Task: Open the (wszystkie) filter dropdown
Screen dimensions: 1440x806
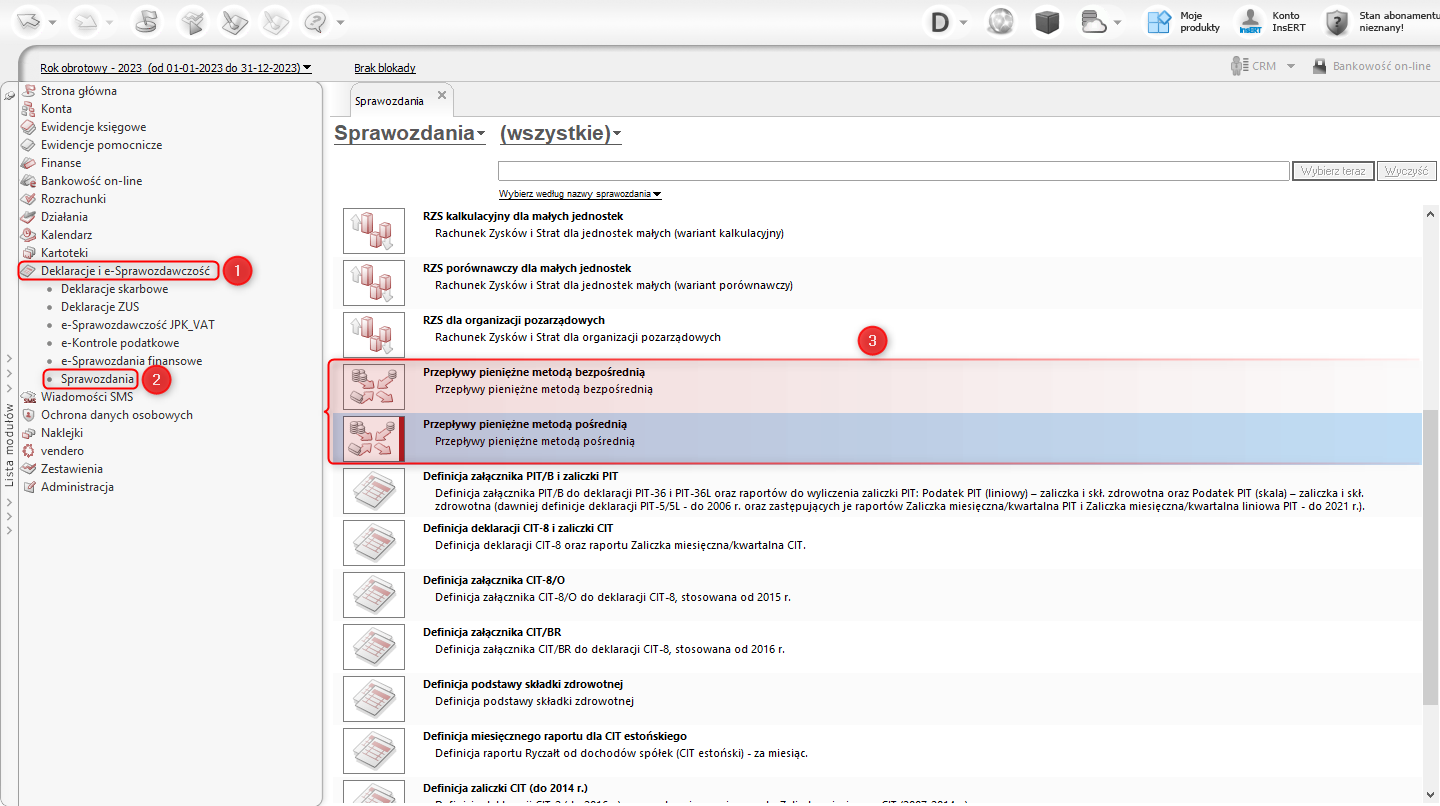Action: click(x=560, y=134)
